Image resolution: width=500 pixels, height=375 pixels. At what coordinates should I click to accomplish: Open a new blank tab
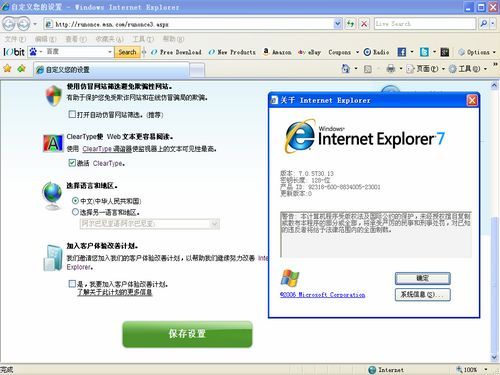197,70
